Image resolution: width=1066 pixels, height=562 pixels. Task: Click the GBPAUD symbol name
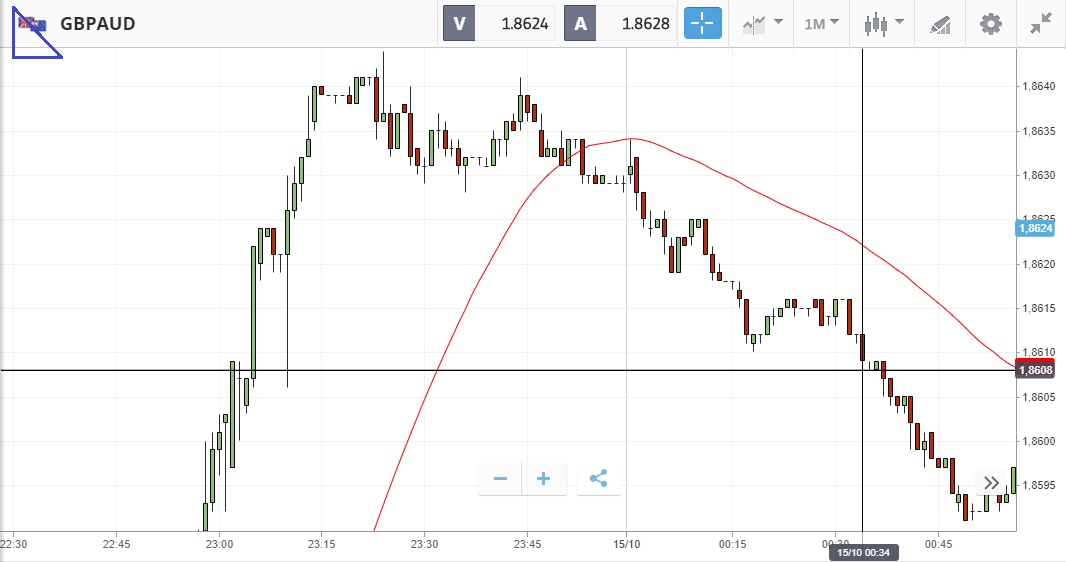[x=97, y=23]
